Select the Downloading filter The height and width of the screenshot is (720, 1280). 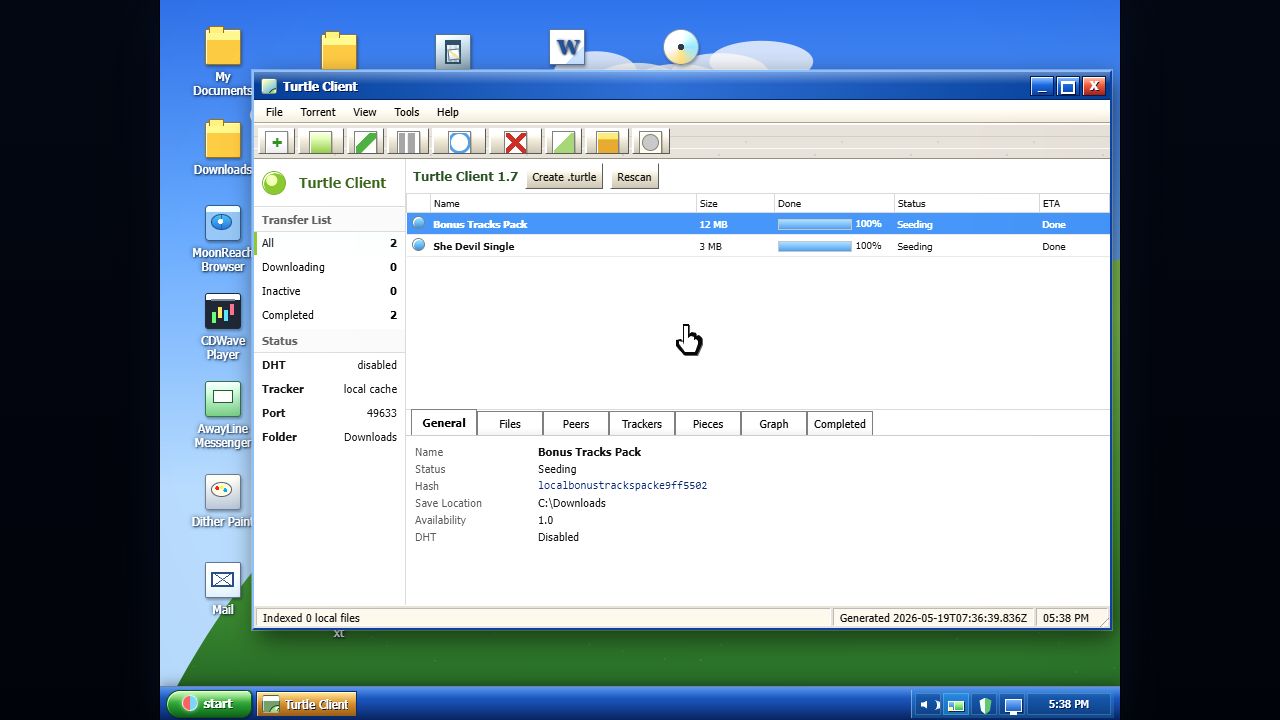[x=330, y=267]
